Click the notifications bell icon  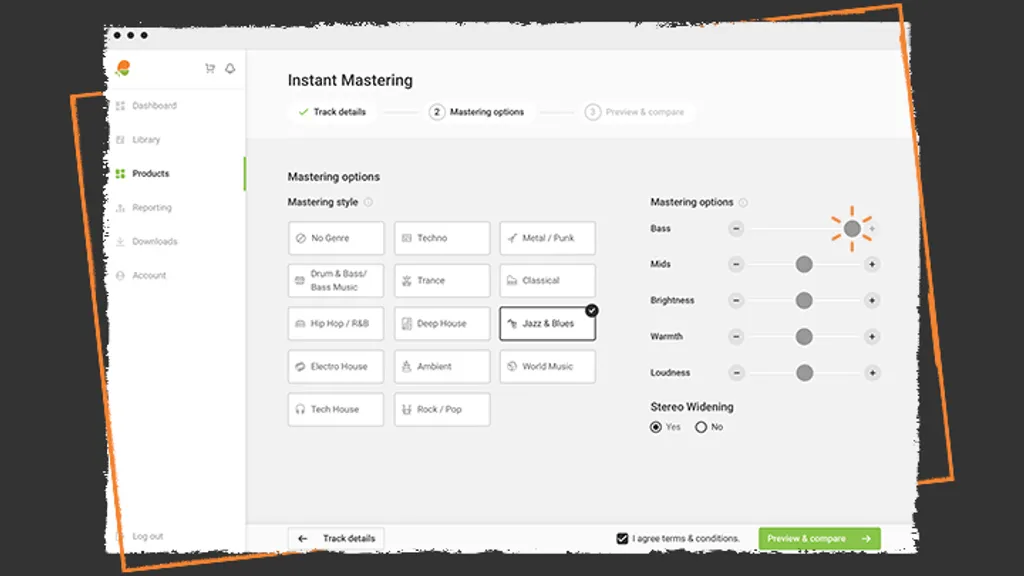(x=230, y=69)
